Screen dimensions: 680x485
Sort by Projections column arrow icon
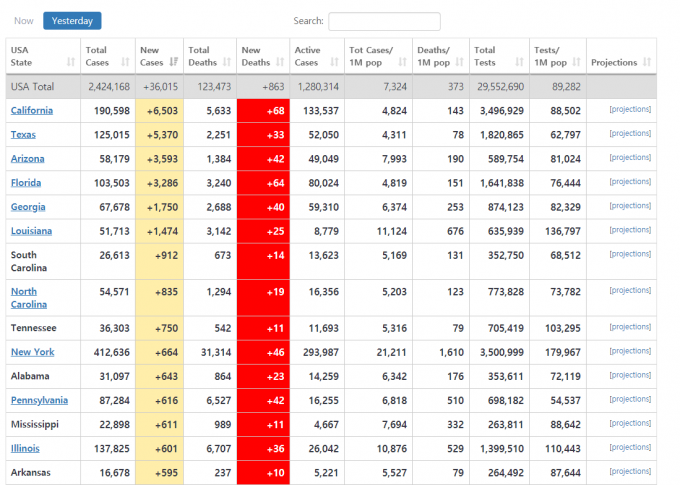coord(648,63)
